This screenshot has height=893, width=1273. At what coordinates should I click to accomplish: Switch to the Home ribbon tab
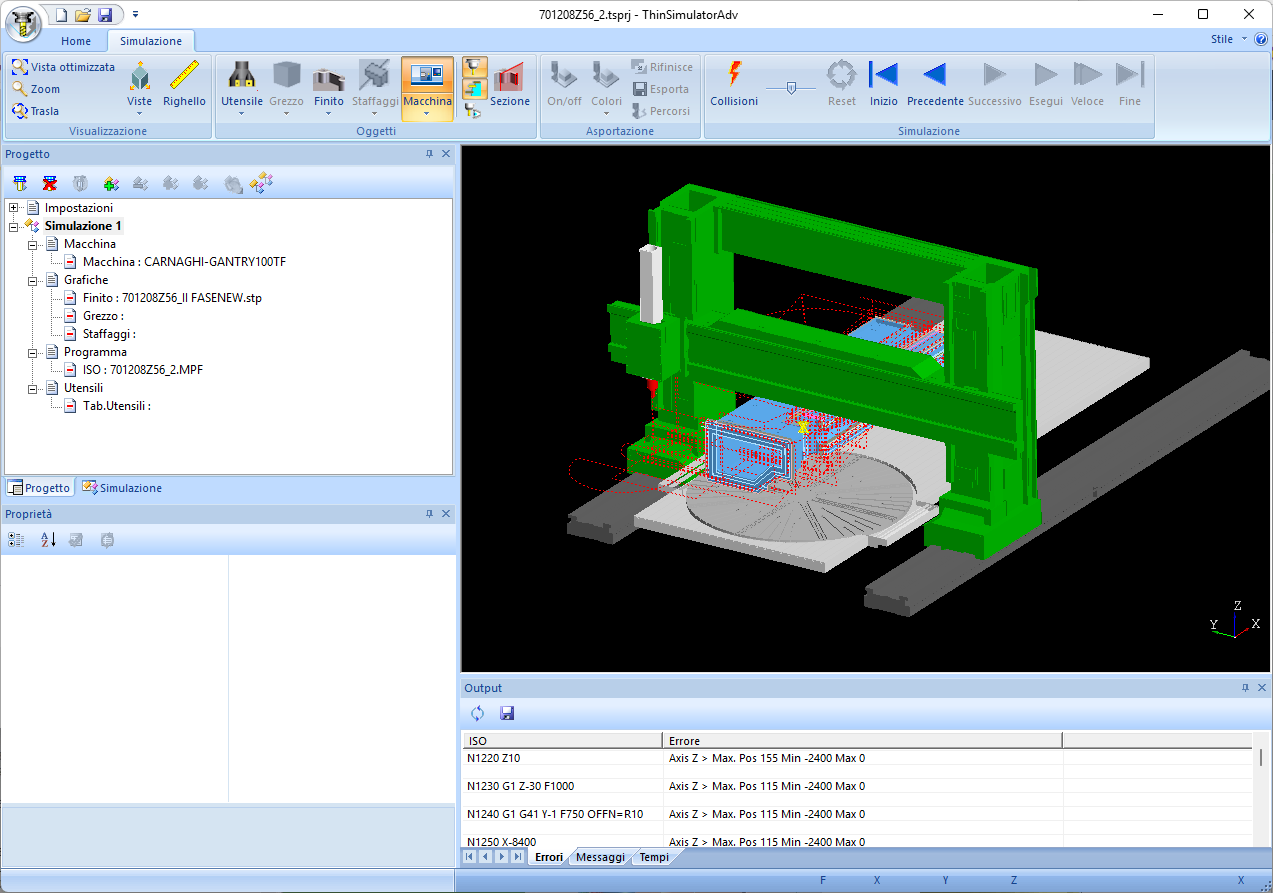(76, 41)
